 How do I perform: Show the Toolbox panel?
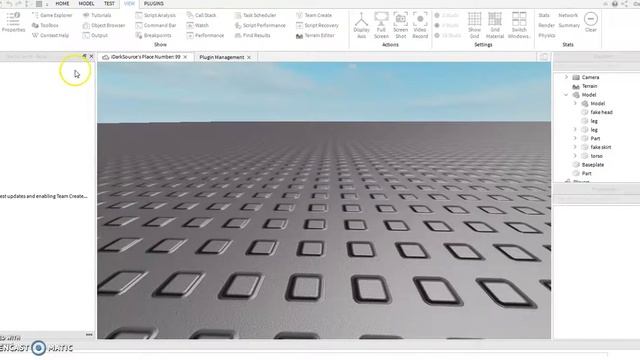pos(45,25)
